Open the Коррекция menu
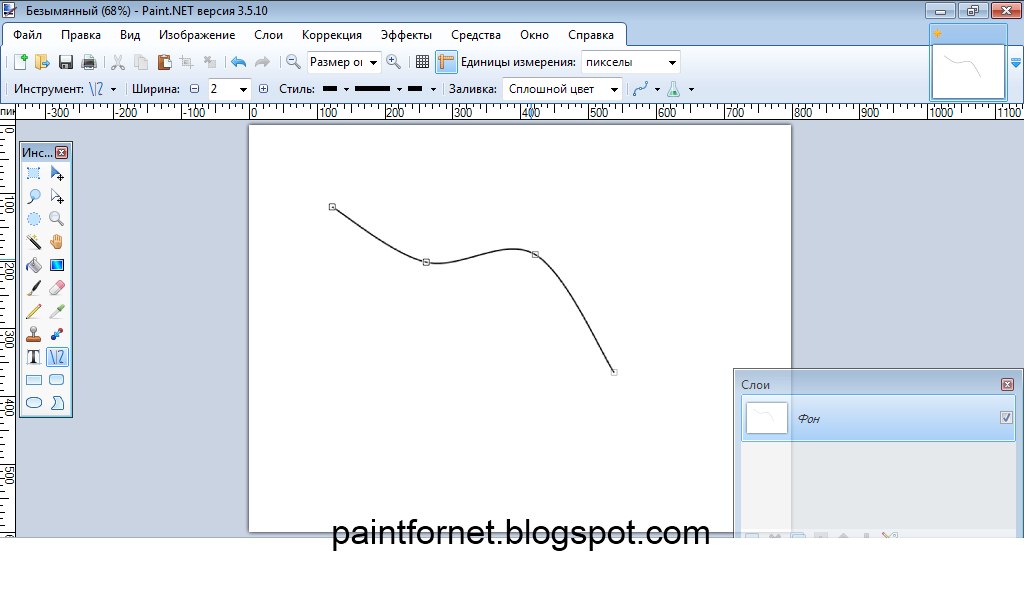1024x600 pixels. [331, 33]
